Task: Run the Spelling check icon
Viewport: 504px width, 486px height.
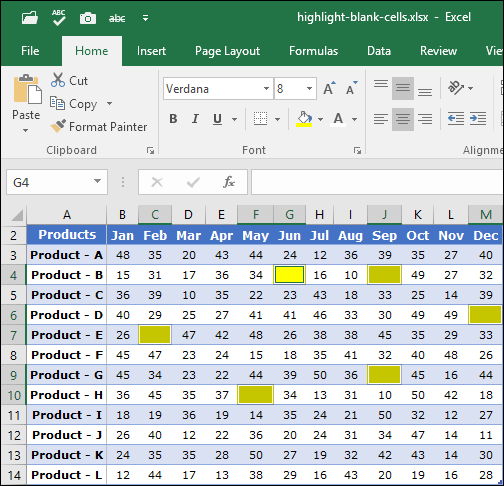Action: click(59, 18)
